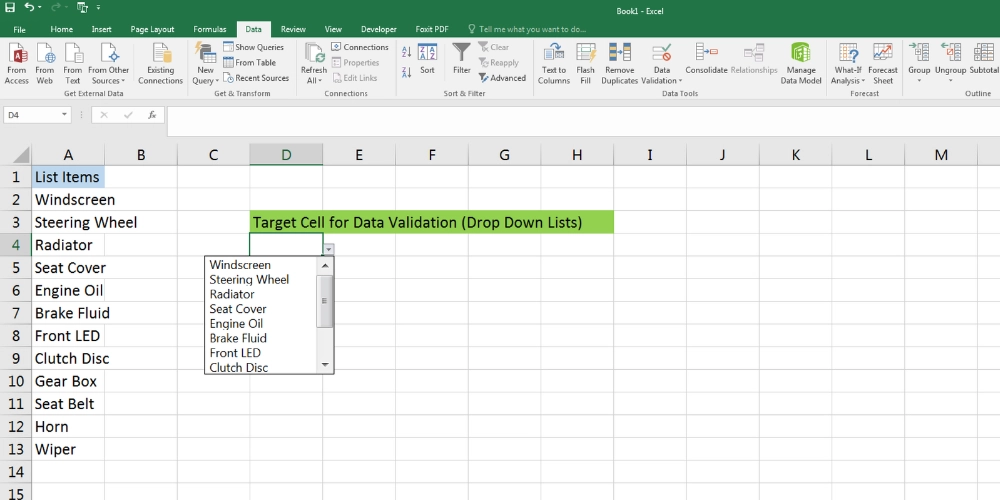Click the drop-down list scrollbar thumb
The width and height of the screenshot is (1000, 500).
coord(325,301)
